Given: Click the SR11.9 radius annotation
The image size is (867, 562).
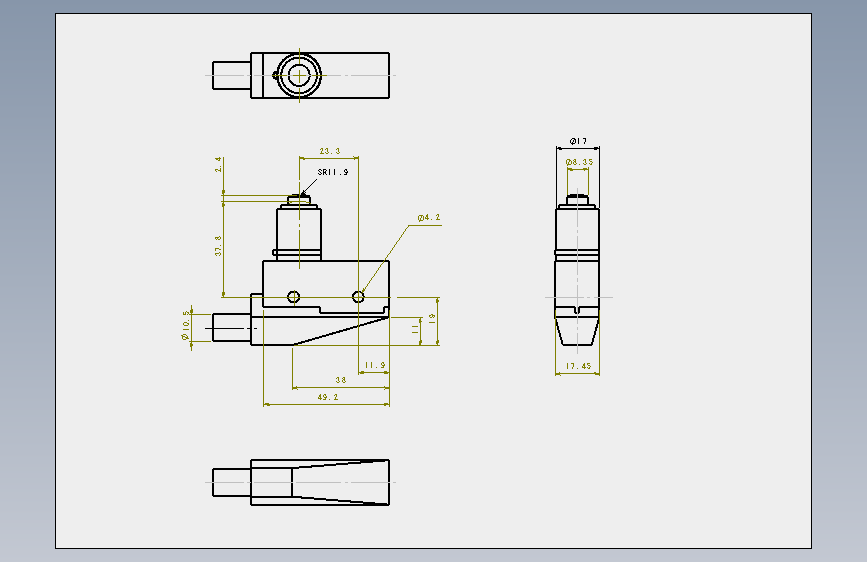Looking at the screenshot, I should [x=333, y=172].
